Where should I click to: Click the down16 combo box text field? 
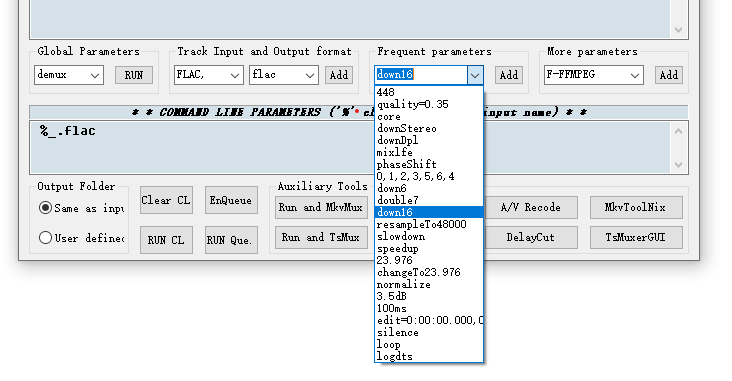click(x=421, y=75)
